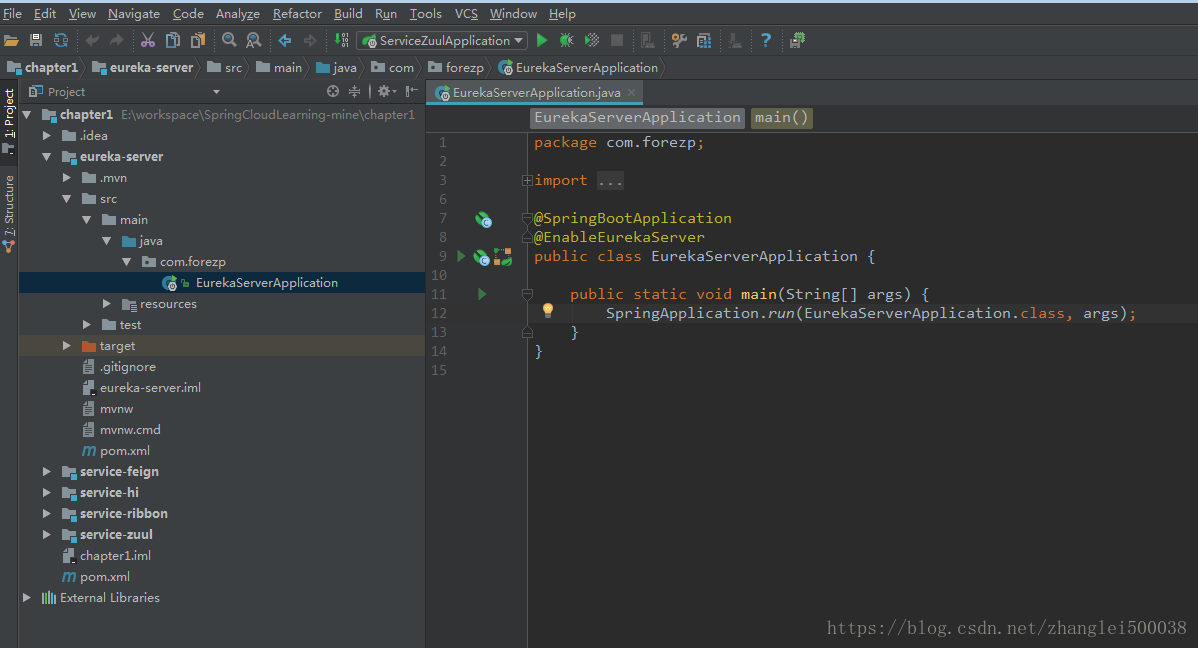Run with Coverage using the shield icon

[x=590, y=40]
